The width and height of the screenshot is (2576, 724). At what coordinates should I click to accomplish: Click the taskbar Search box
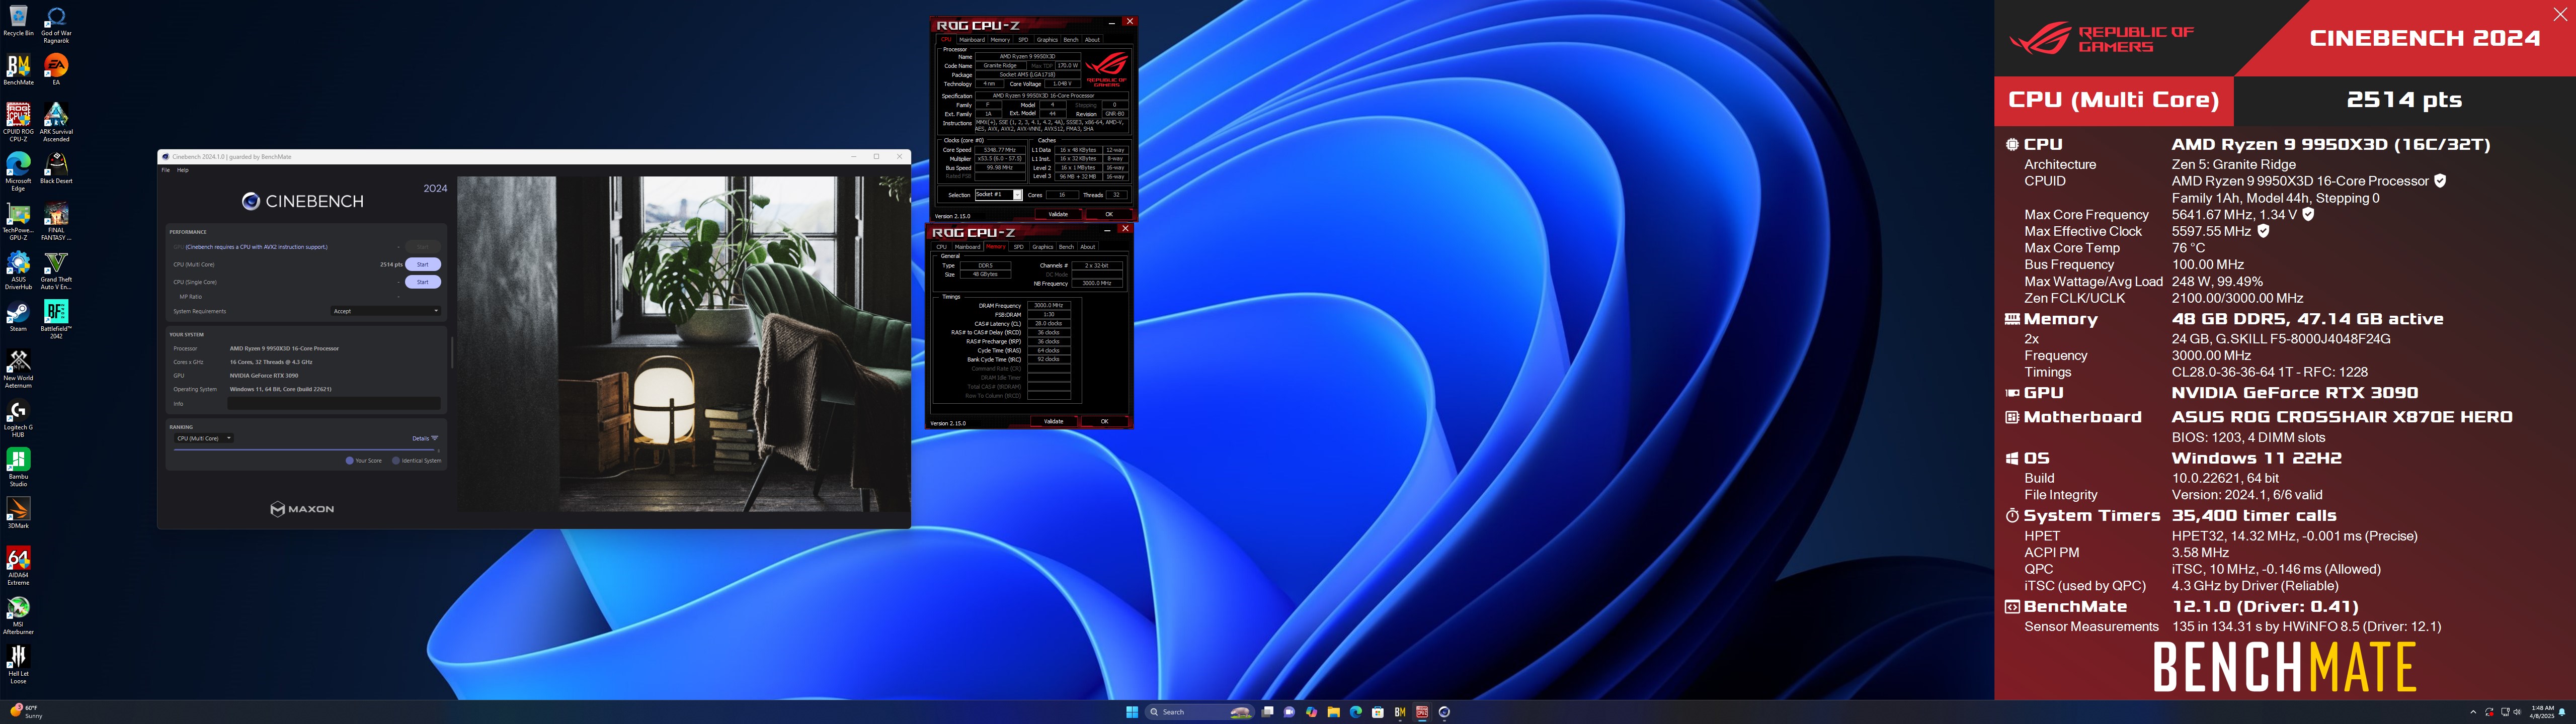pyautogui.click(x=1200, y=712)
